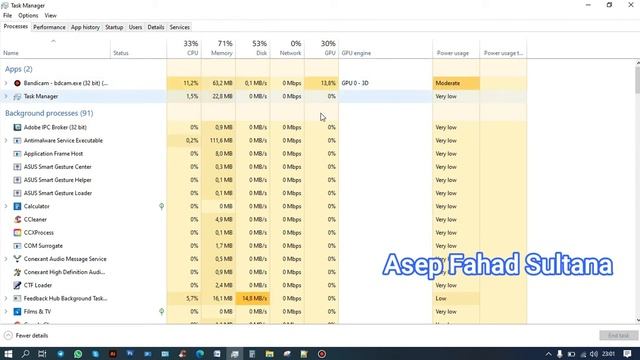The height and width of the screenshot is (360, 640).
Task: Open taskbar Search
Action: point(25,354)
